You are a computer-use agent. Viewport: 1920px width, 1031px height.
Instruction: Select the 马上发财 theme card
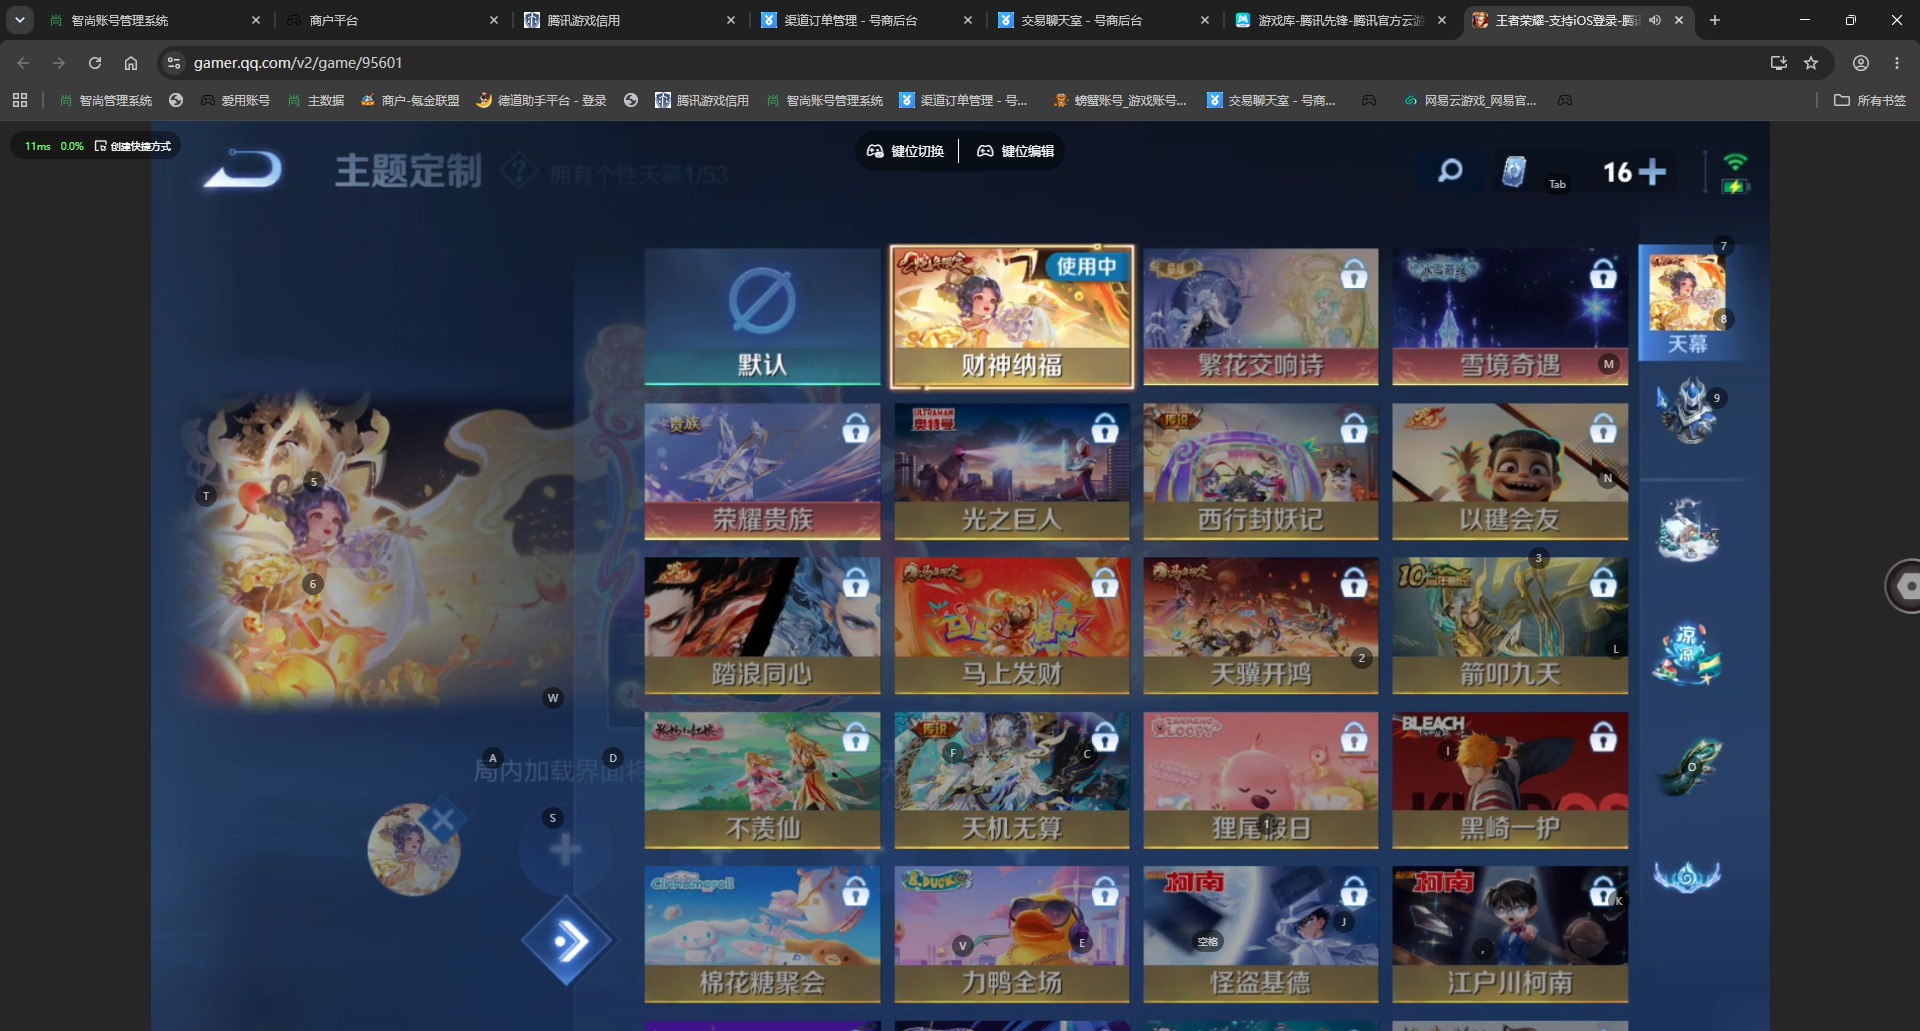(1012, 626)
